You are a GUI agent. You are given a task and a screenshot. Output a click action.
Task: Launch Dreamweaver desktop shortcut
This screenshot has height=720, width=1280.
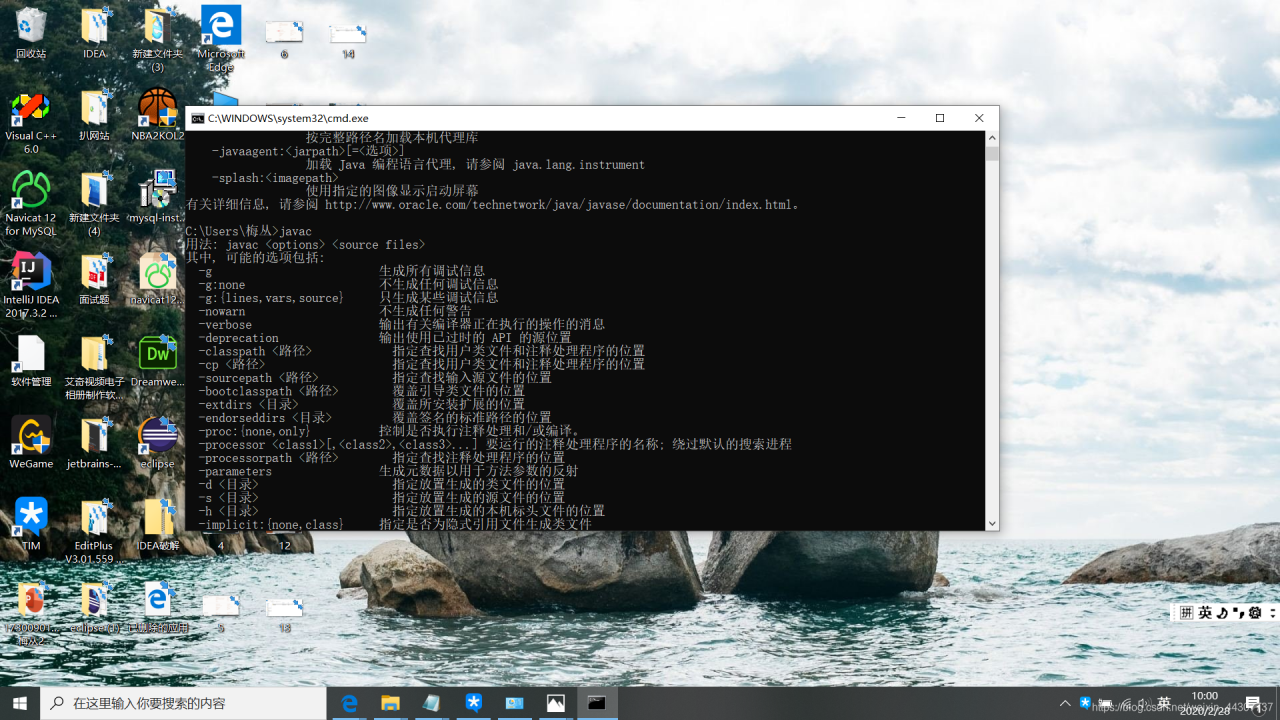(157, 361)
